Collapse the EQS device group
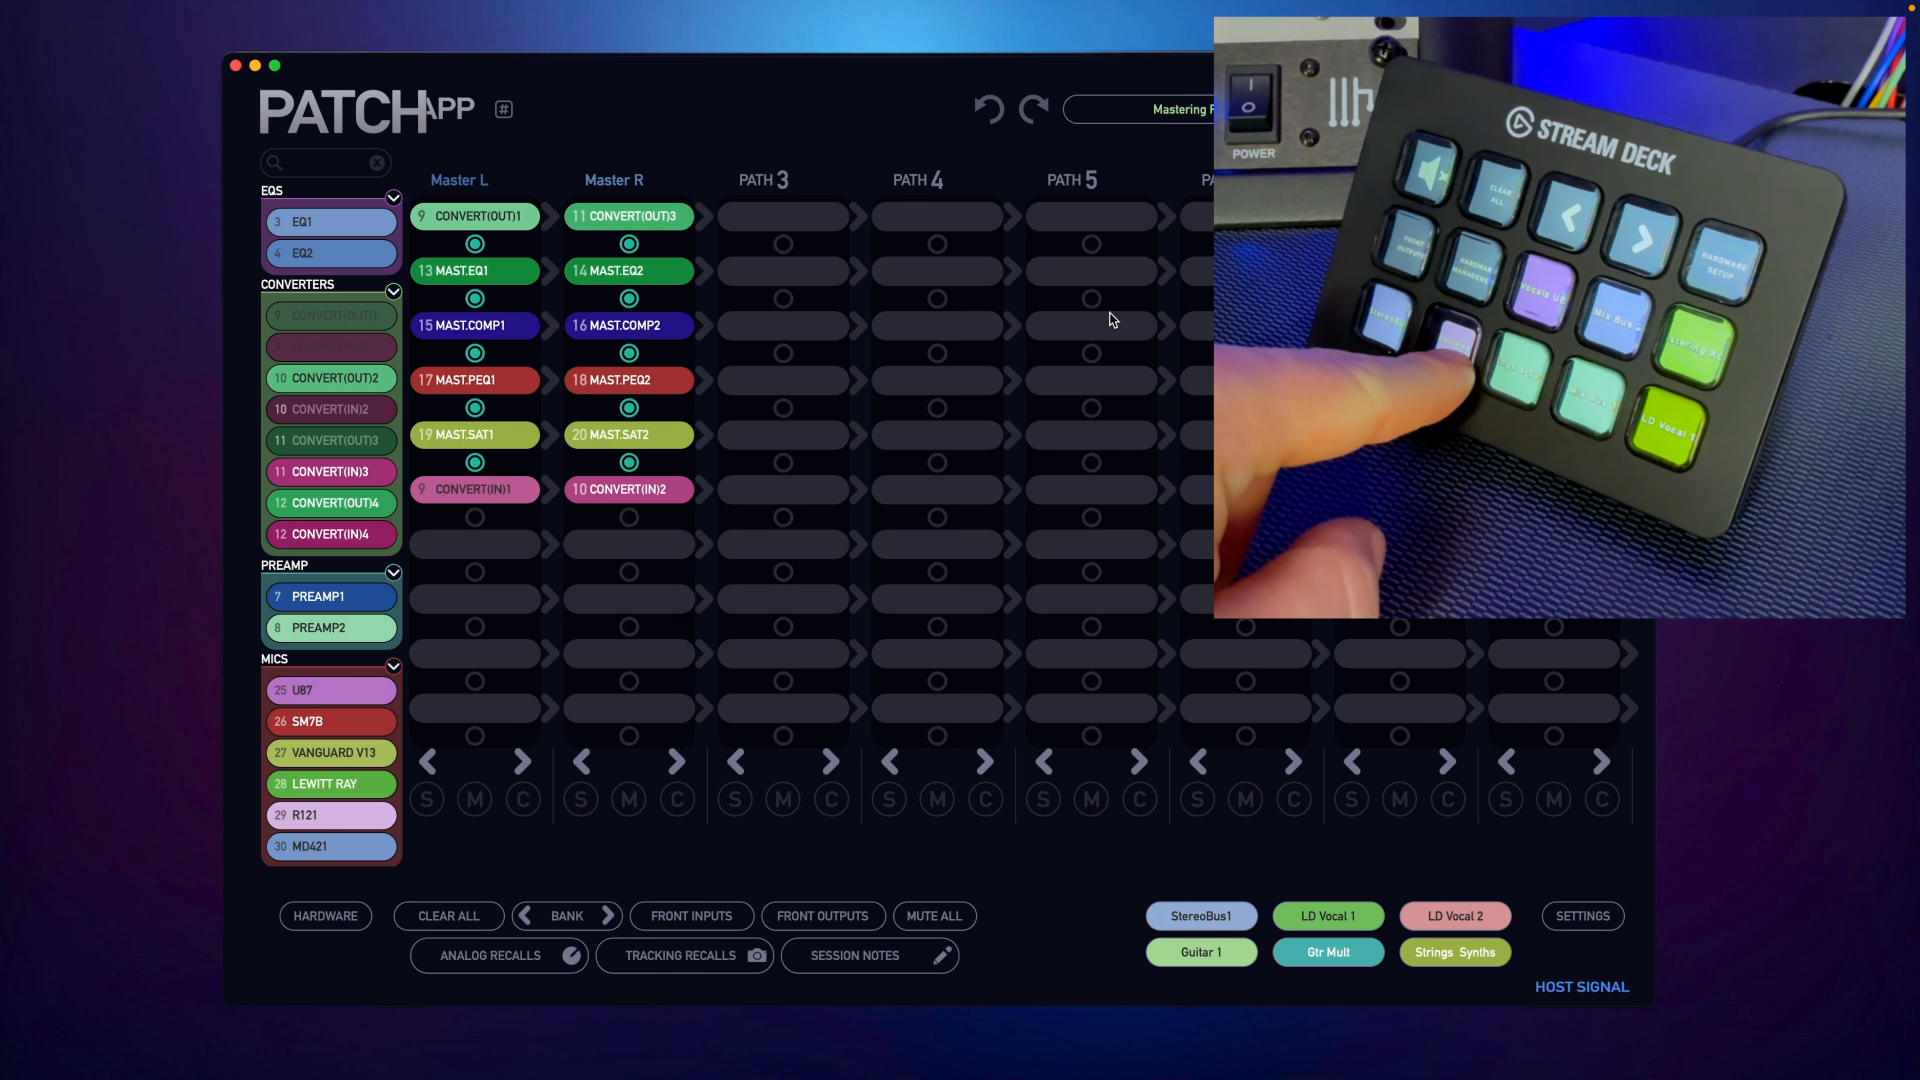The width and height of the screenshot is (1920, 1080). point(393,197)
